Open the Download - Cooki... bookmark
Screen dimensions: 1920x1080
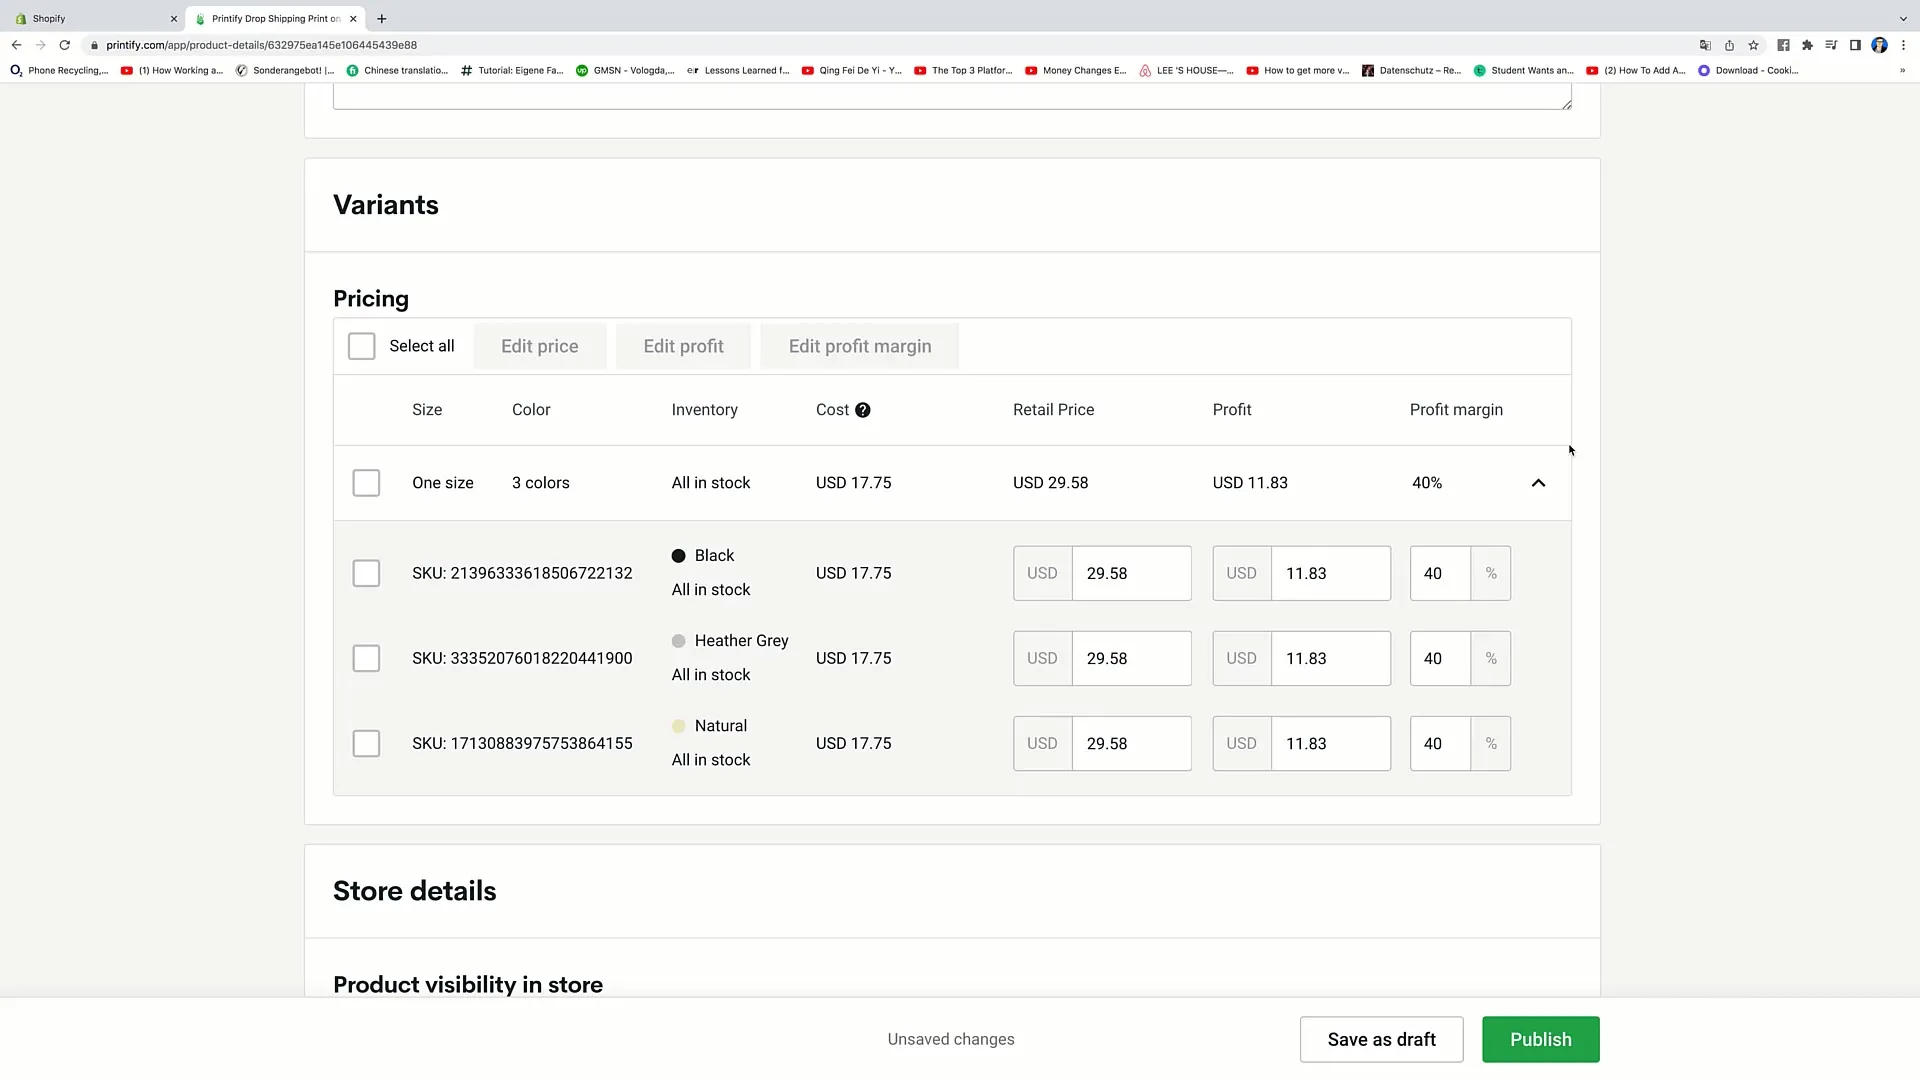[x=1748, y=71]
